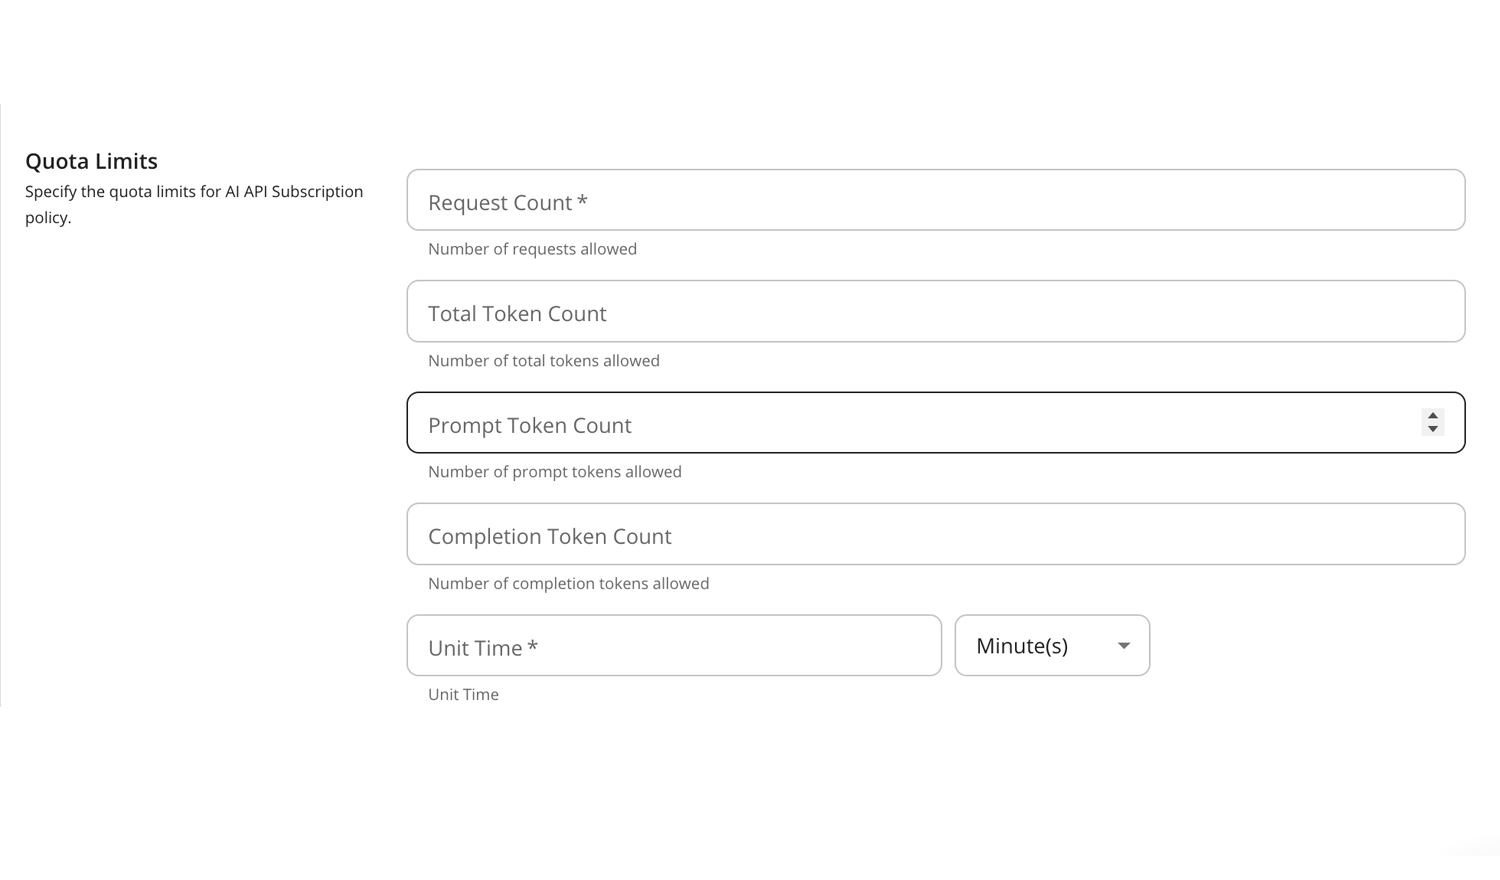Click the Number of total tokens allowed text
Image resolution: width=1500 pixels, height=880 pixels.
pyautogui.click(x=544, y=360)
